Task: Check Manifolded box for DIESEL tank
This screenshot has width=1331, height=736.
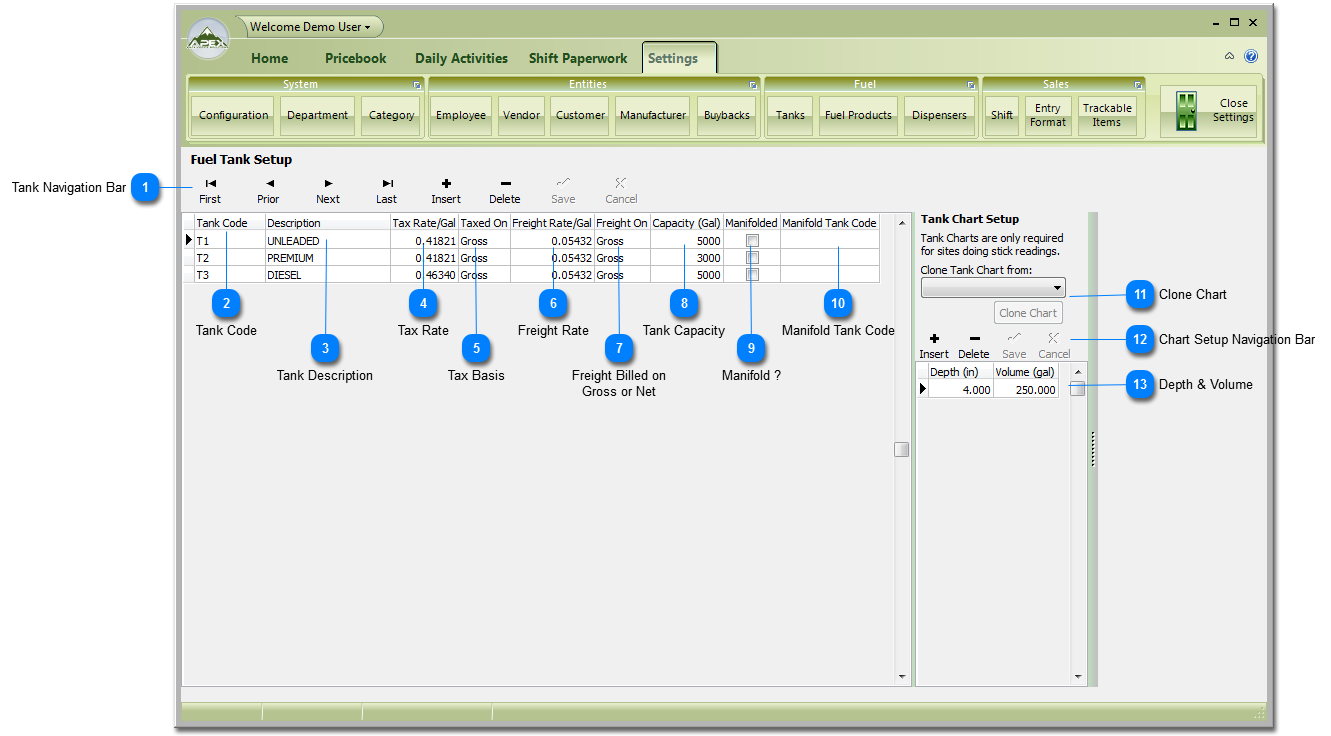Action: pos(752,275)
